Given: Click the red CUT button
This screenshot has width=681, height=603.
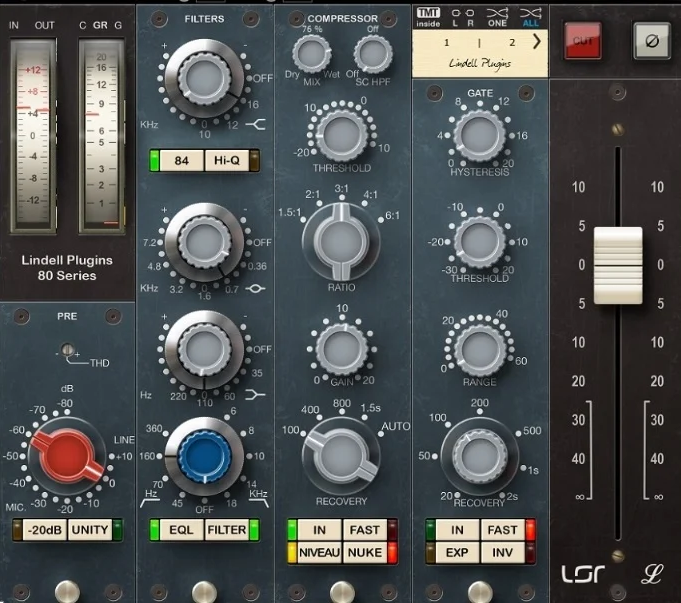Looking at the screenshot, I should [582, 41].
